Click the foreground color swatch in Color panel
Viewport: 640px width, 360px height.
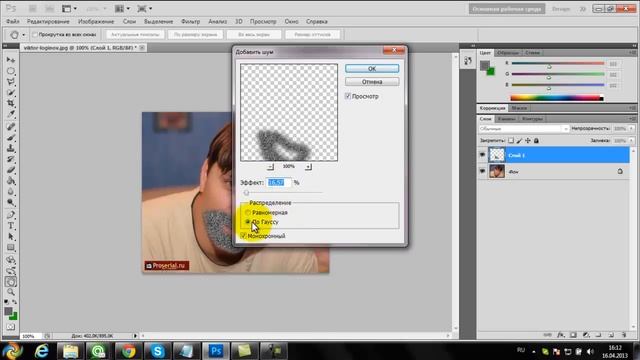tap(485, 65)
